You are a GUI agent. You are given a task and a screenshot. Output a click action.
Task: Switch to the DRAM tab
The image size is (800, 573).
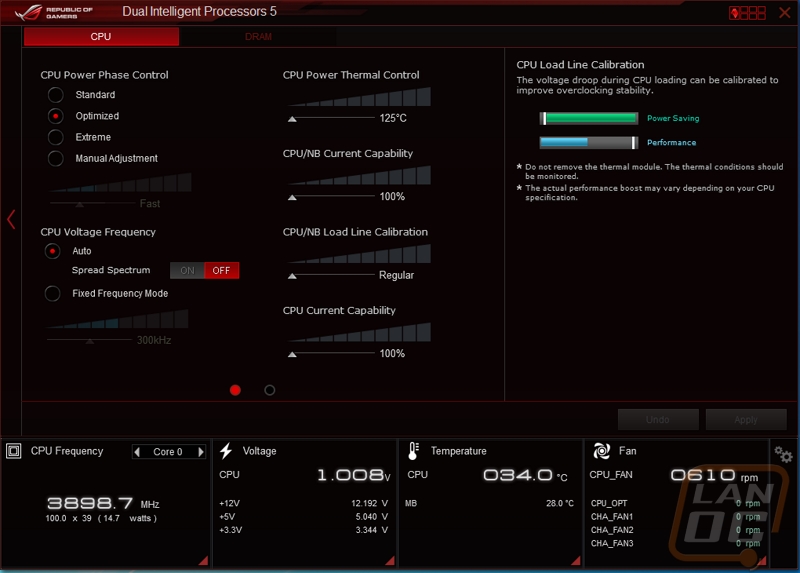[x=258, y=37]
